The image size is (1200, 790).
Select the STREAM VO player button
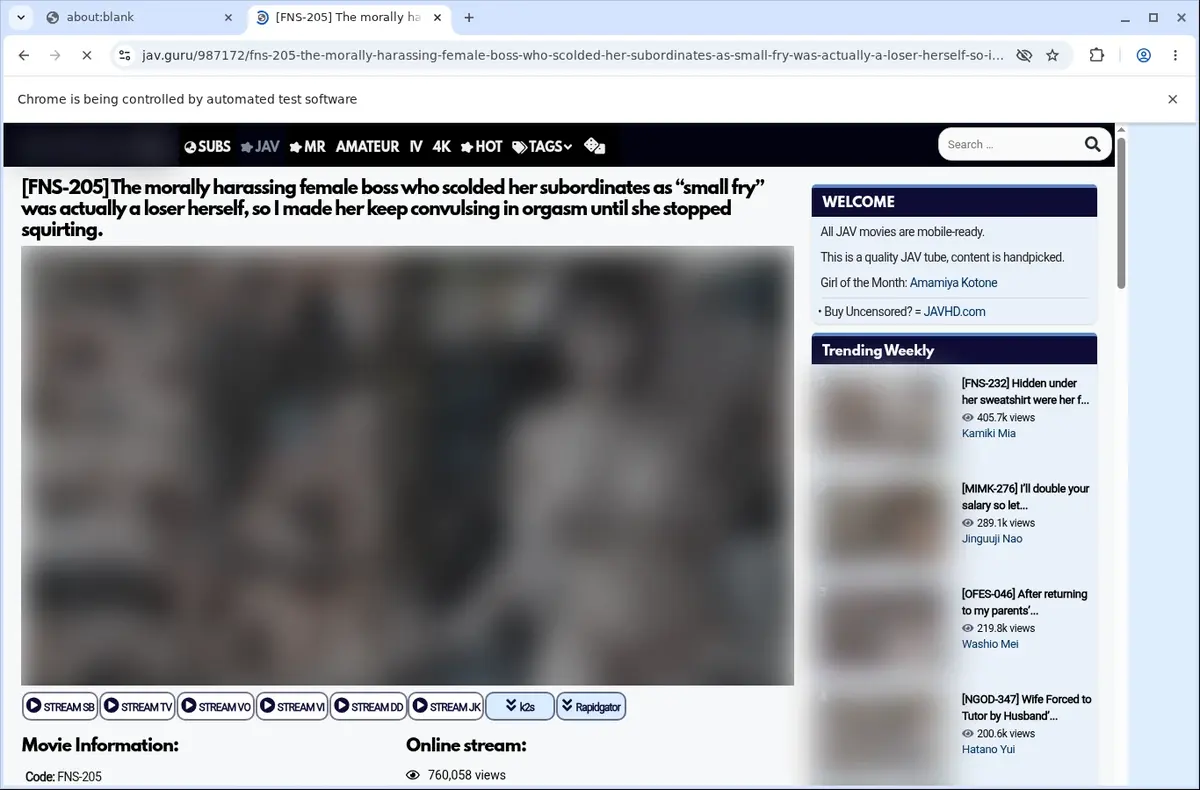[215, 706]
